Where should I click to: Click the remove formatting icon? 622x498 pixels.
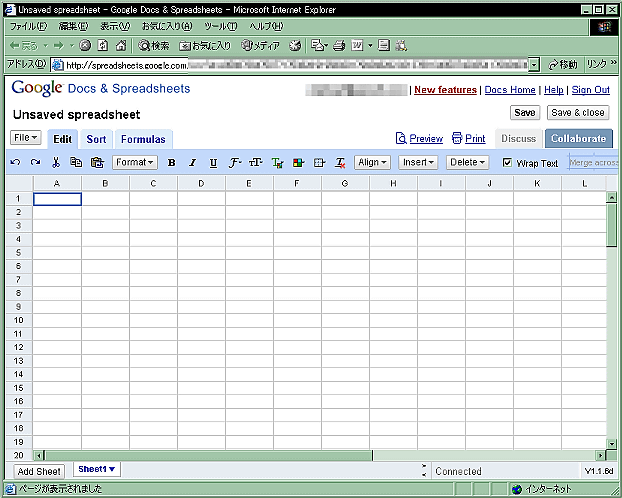pos(340,163)
